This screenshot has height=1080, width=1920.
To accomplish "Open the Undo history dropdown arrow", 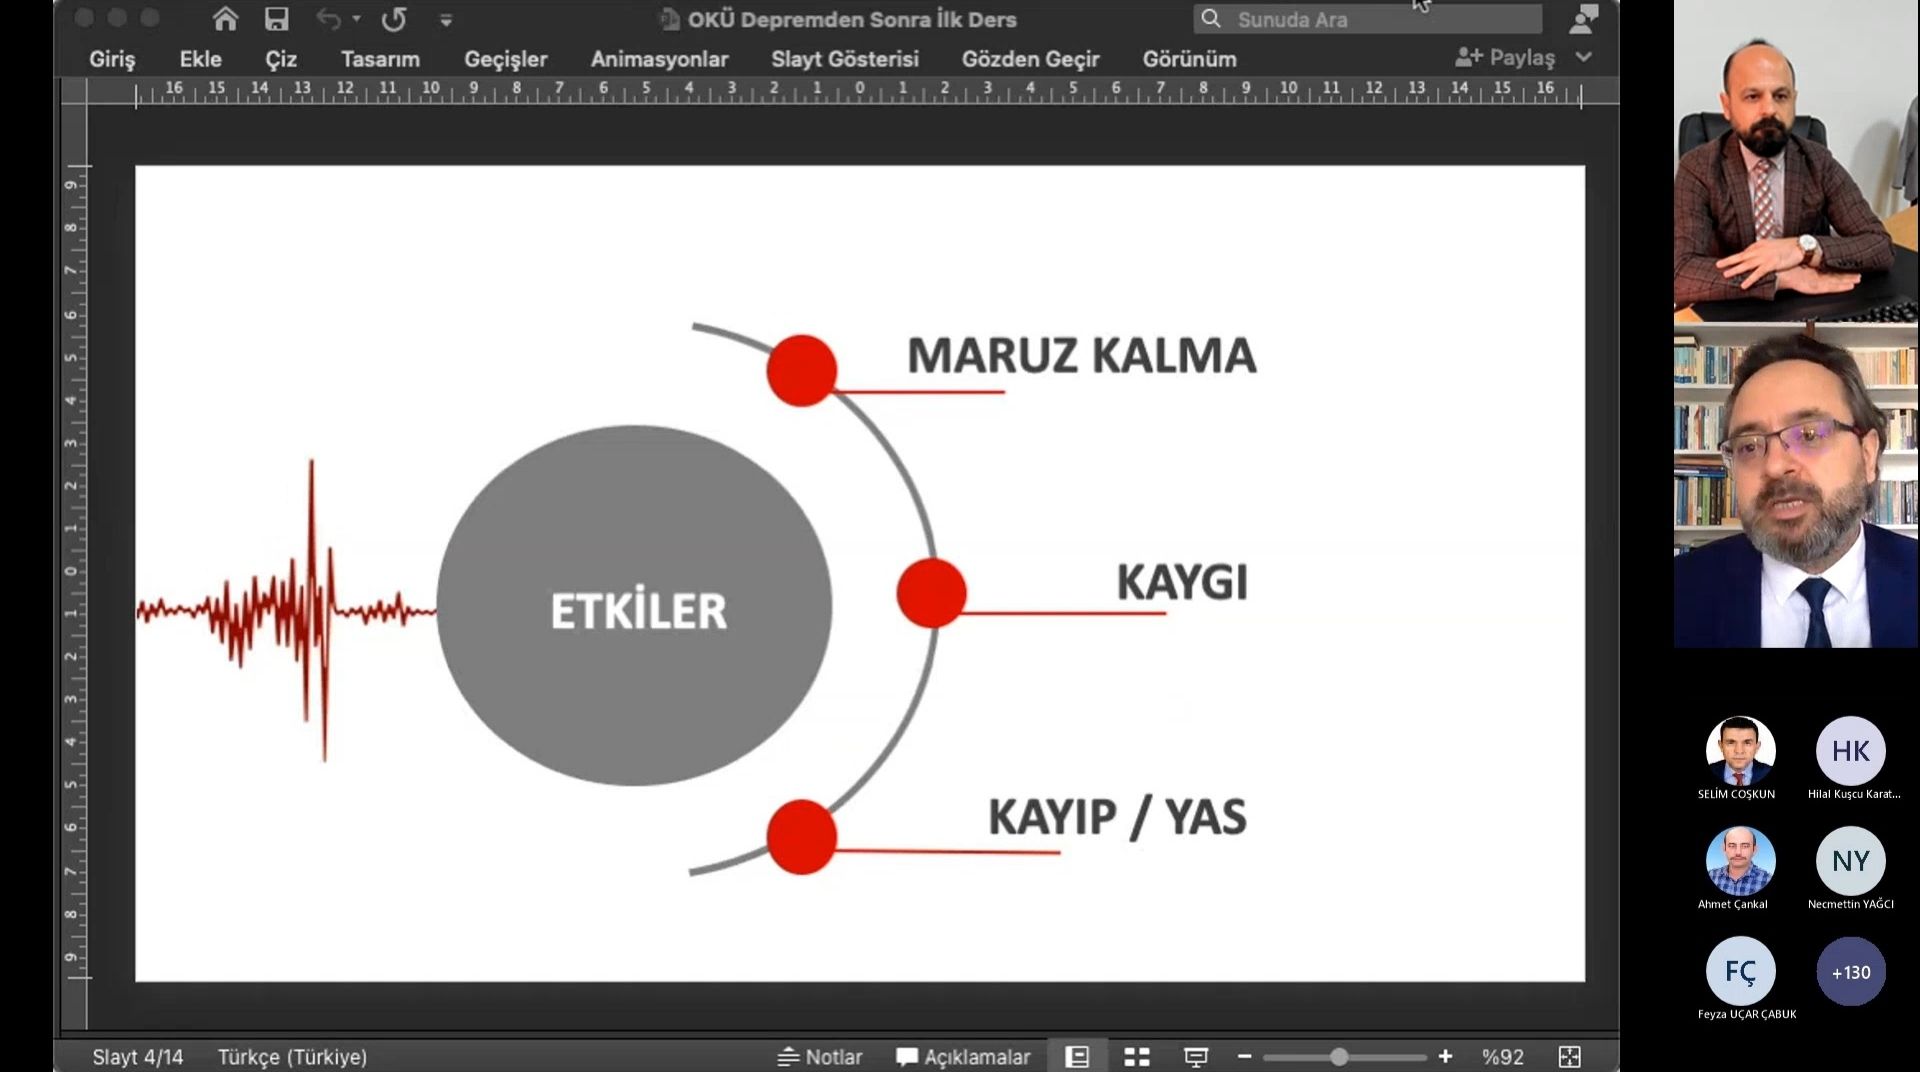I will tap(357, 19).
